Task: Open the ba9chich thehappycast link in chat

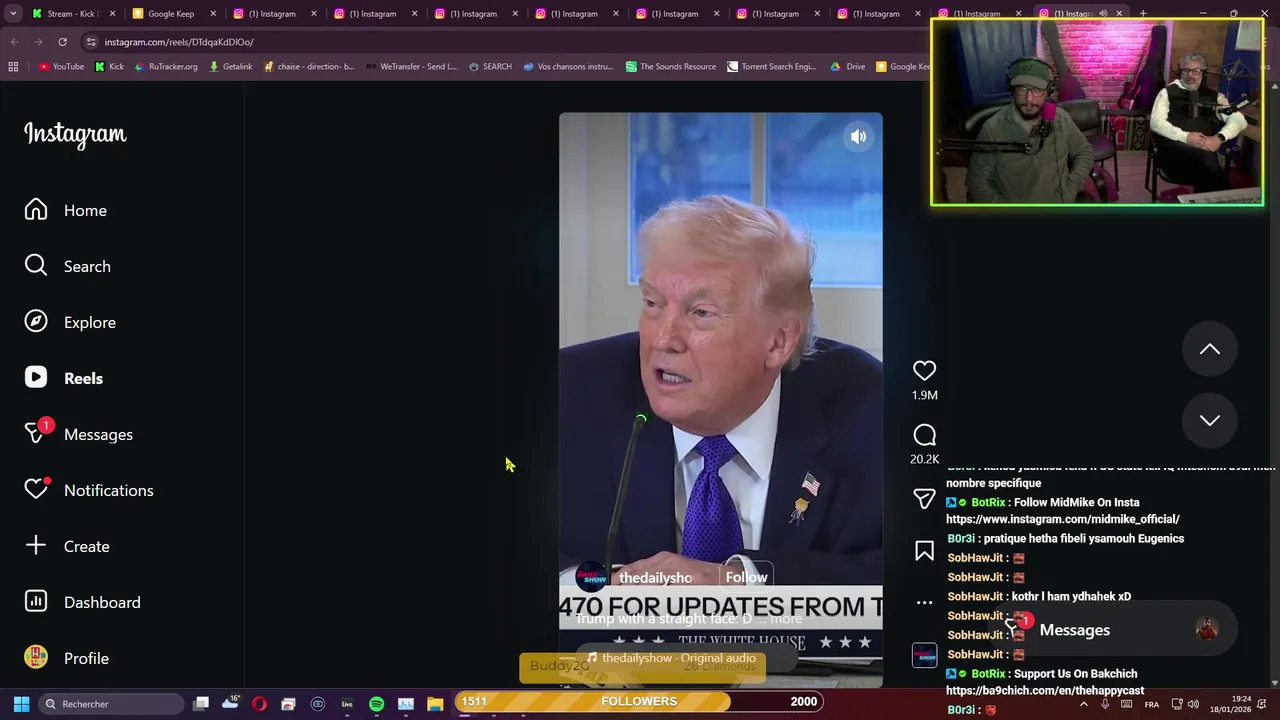Action: pos(1045,691)
